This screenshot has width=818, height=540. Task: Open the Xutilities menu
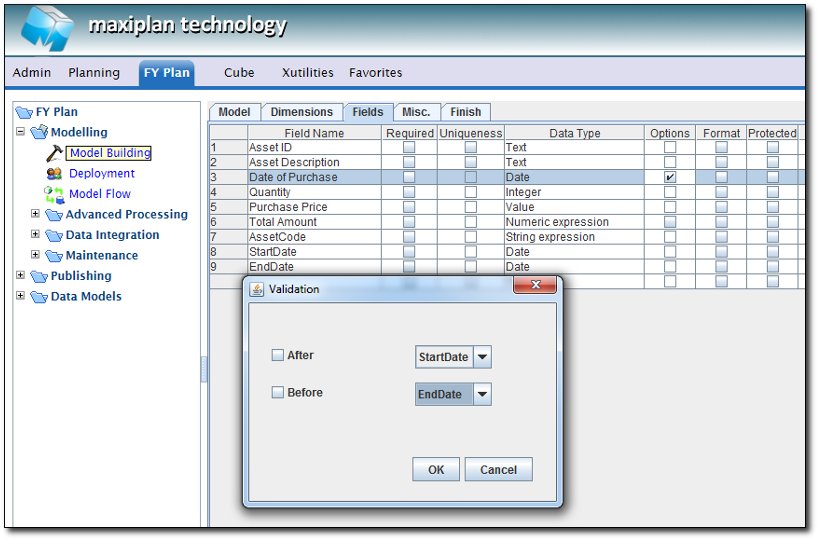(x=308, y=72)
